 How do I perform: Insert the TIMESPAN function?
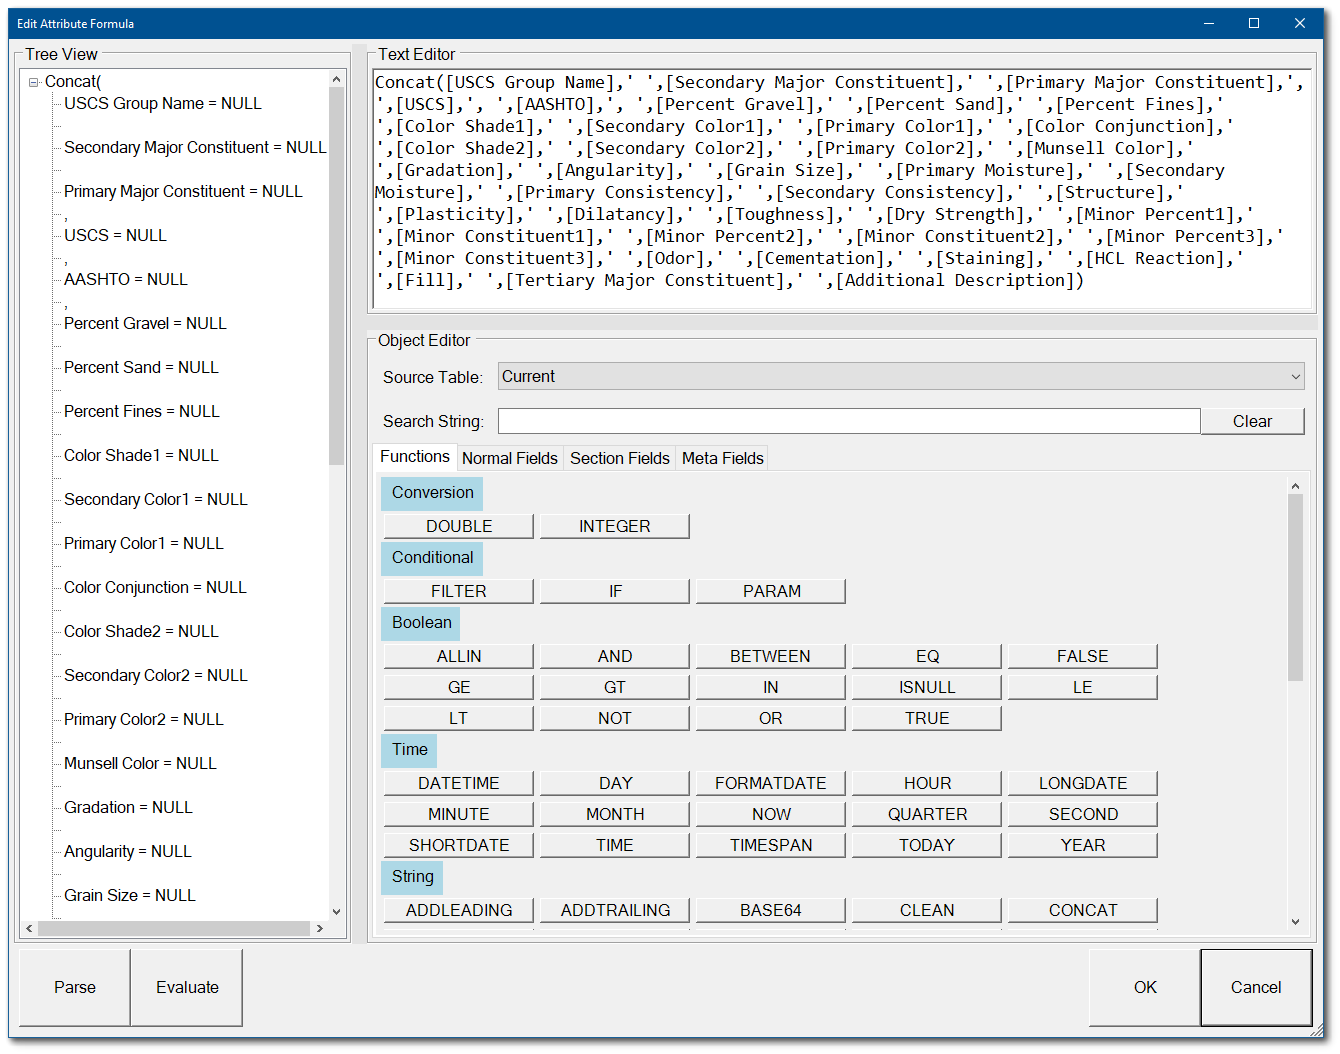(x=771, y=845)
